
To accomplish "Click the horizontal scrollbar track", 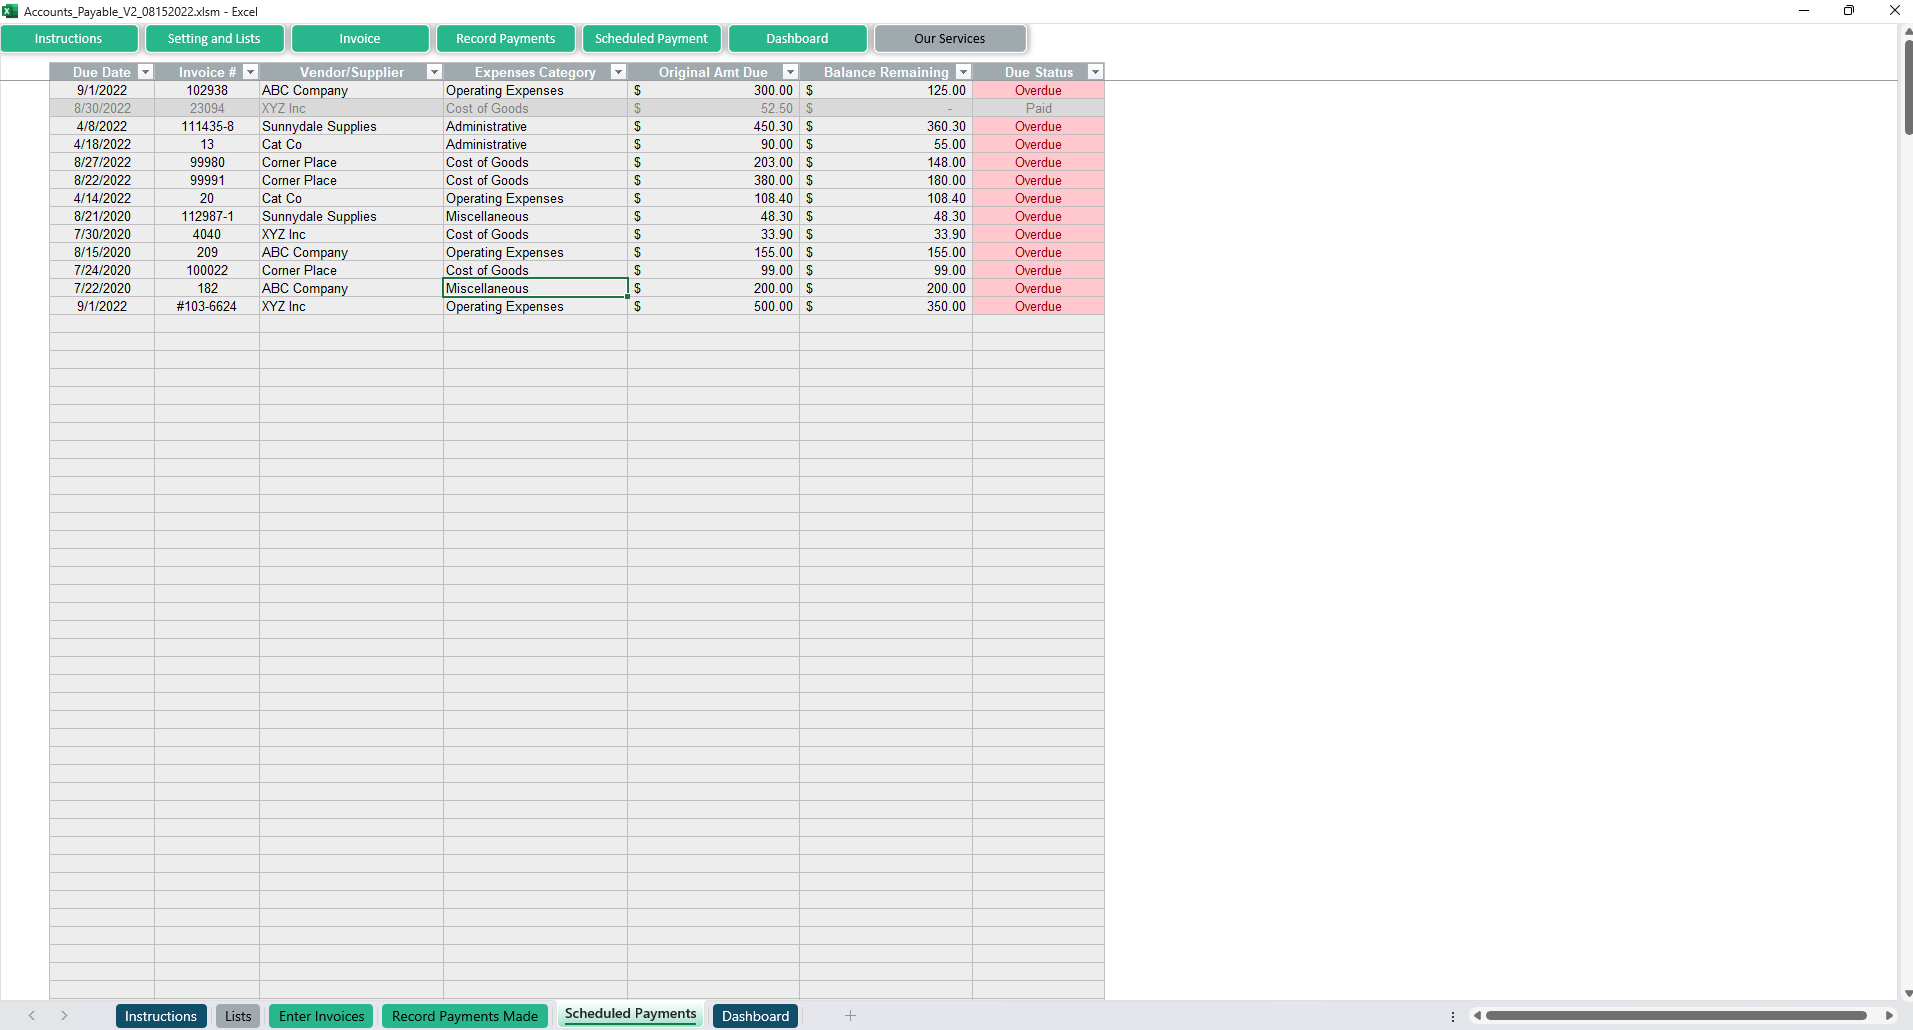I will tap(1676, 1016).
